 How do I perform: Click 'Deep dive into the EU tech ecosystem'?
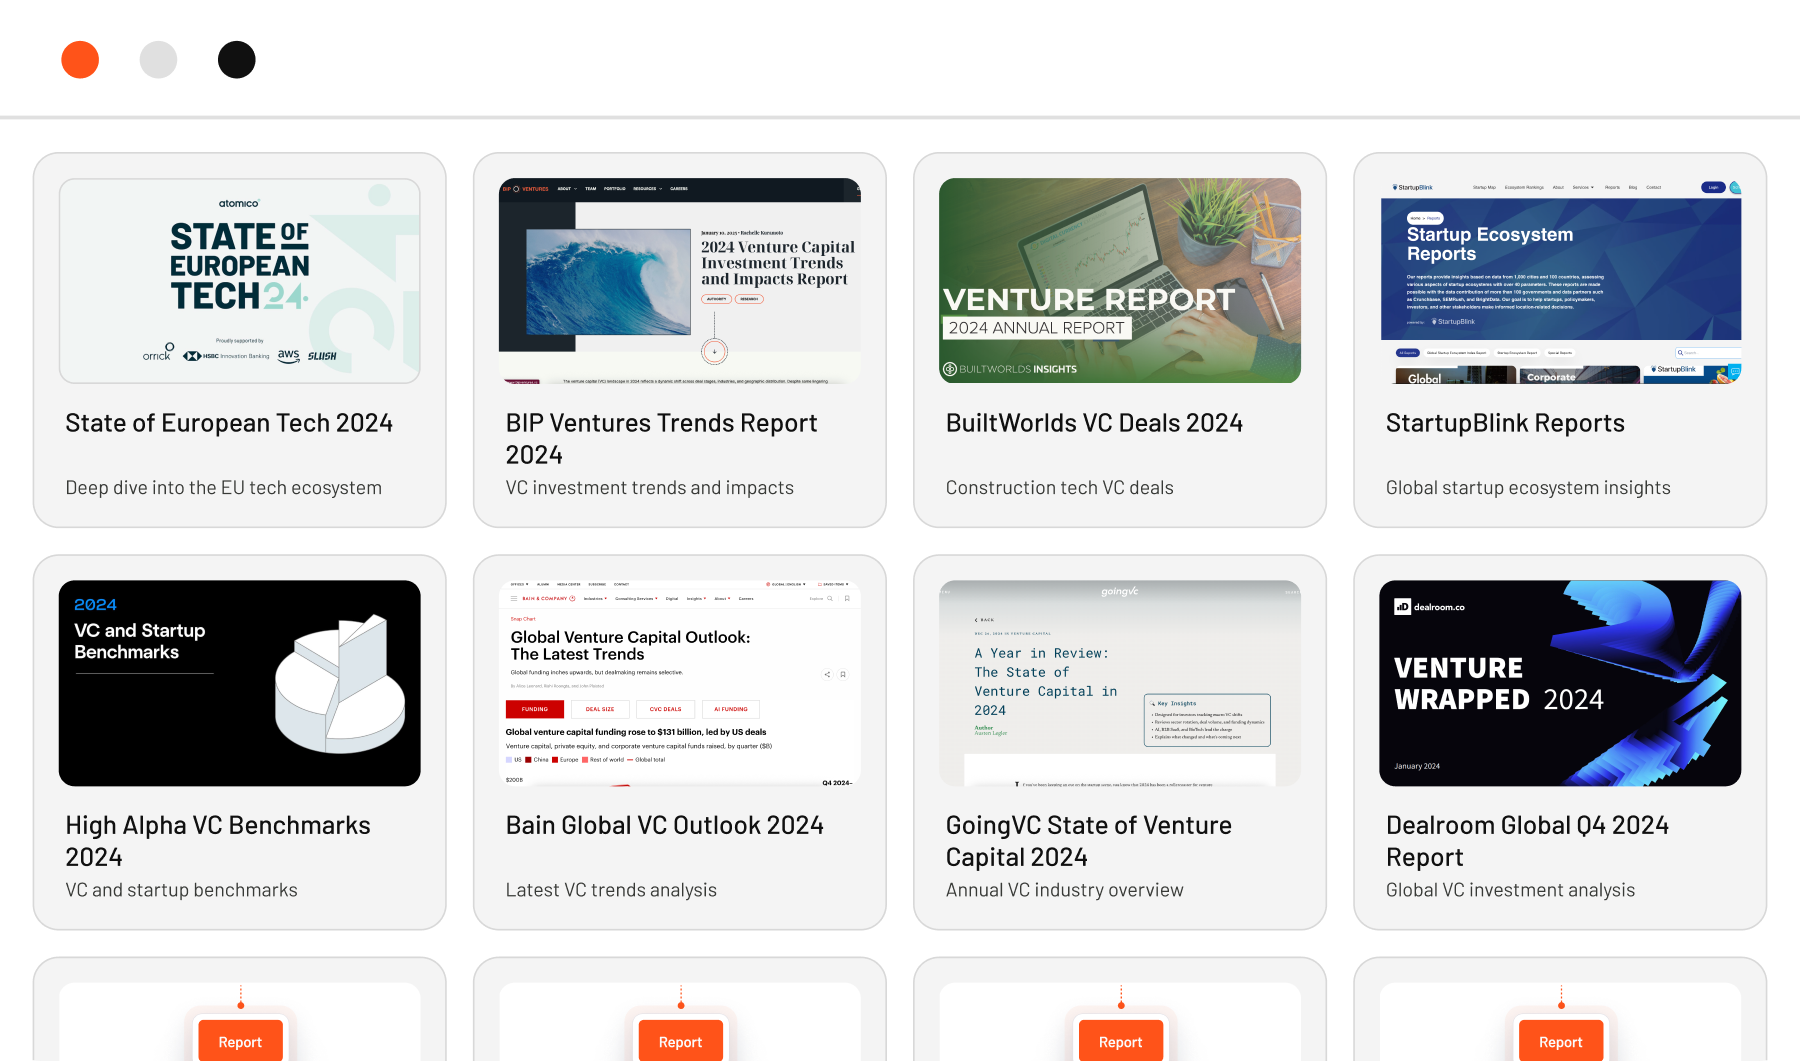pos(224,488)
